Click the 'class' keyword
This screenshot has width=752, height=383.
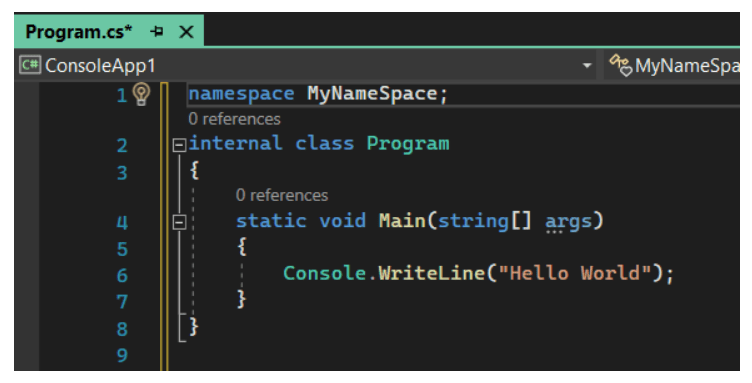(325, 143)
